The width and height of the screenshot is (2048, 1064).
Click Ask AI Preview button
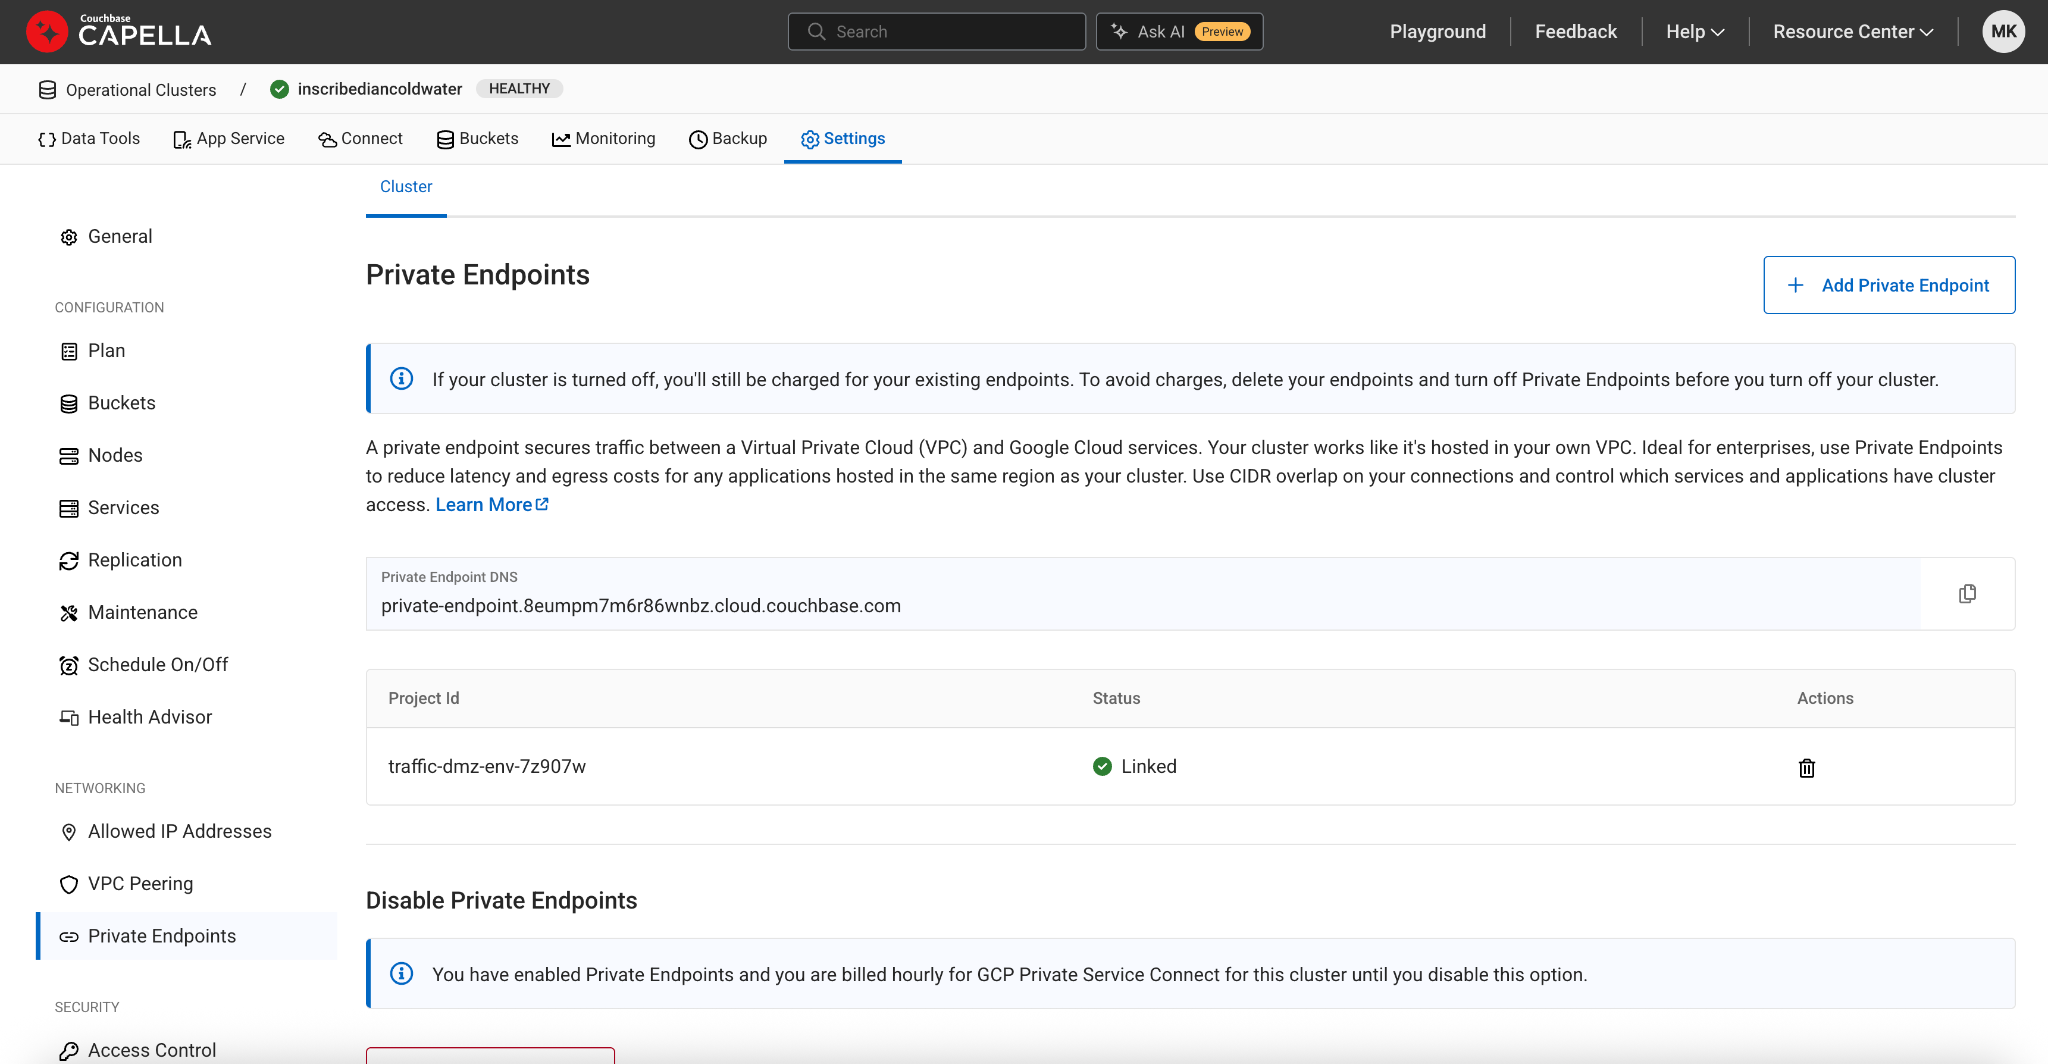(x=1179, y=32)
